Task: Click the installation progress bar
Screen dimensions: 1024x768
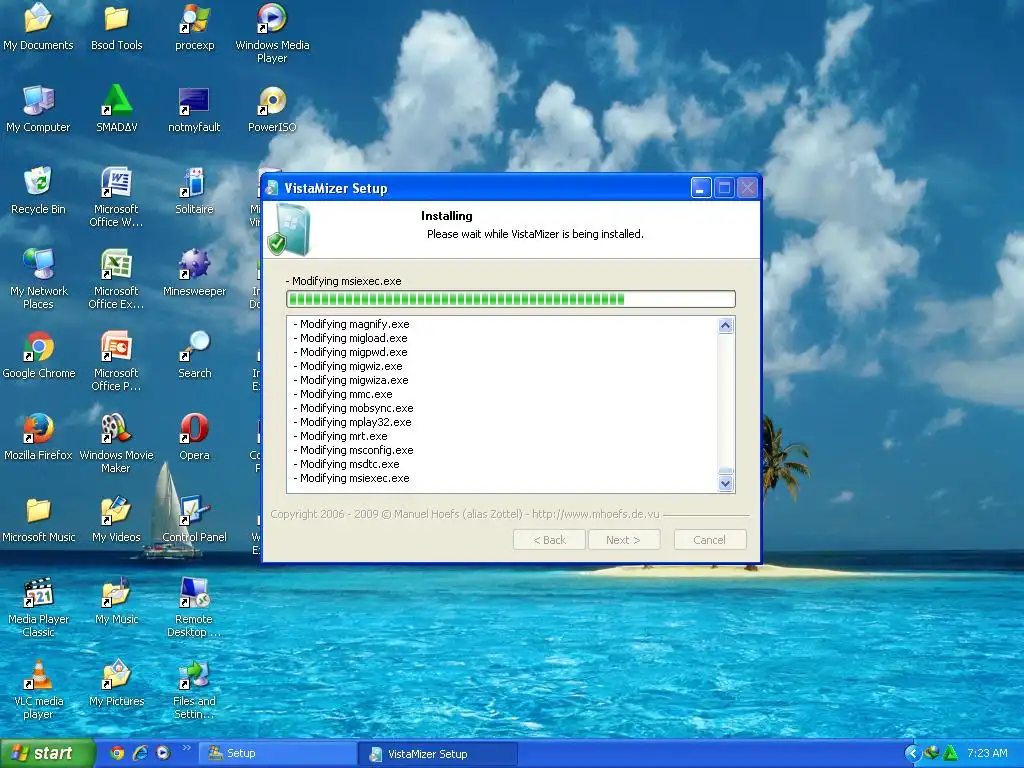Action: tap(511, 299)
